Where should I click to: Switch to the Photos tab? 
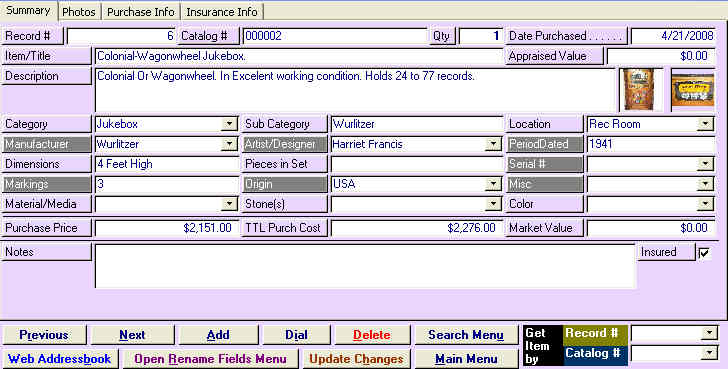(78, 12)
